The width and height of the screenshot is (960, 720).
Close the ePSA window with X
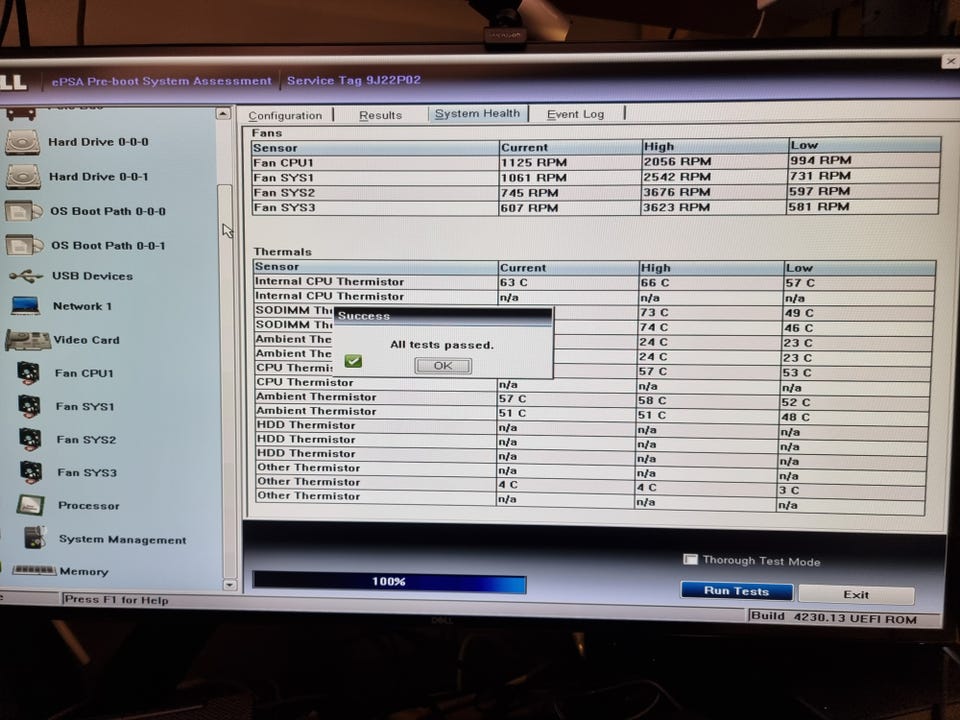coord(950,61)
